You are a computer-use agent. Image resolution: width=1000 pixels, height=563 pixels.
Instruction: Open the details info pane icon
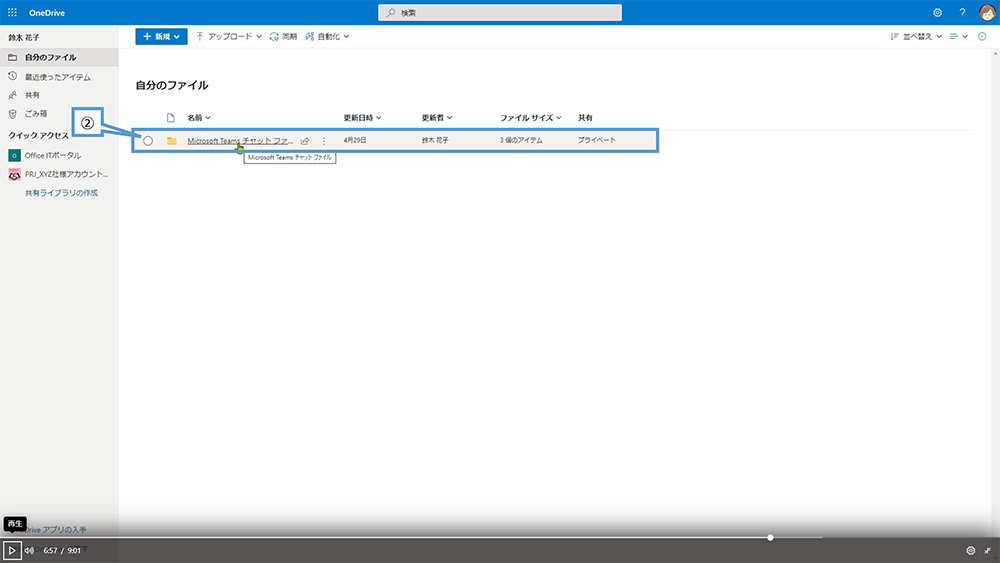click(x=982, y=36)
